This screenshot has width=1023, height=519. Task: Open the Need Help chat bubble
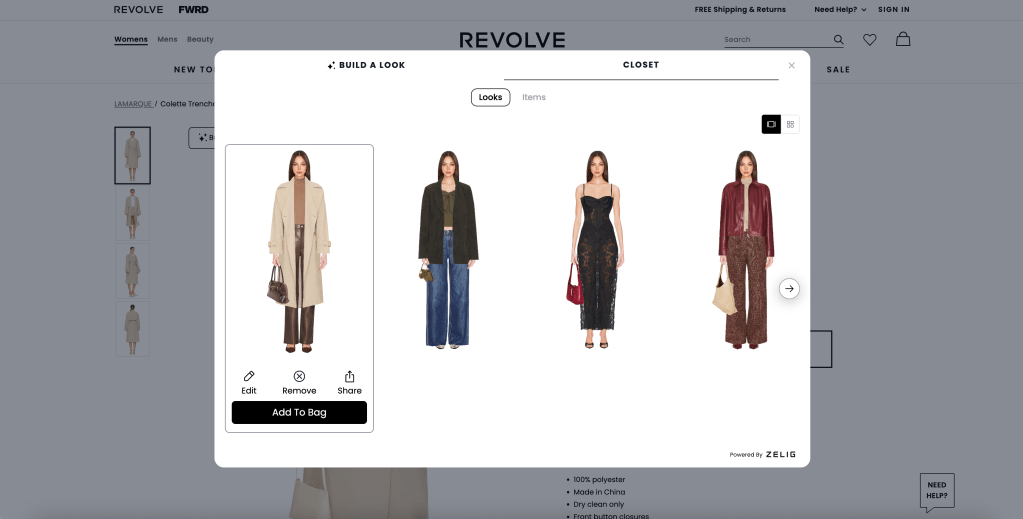coord(937,491)
